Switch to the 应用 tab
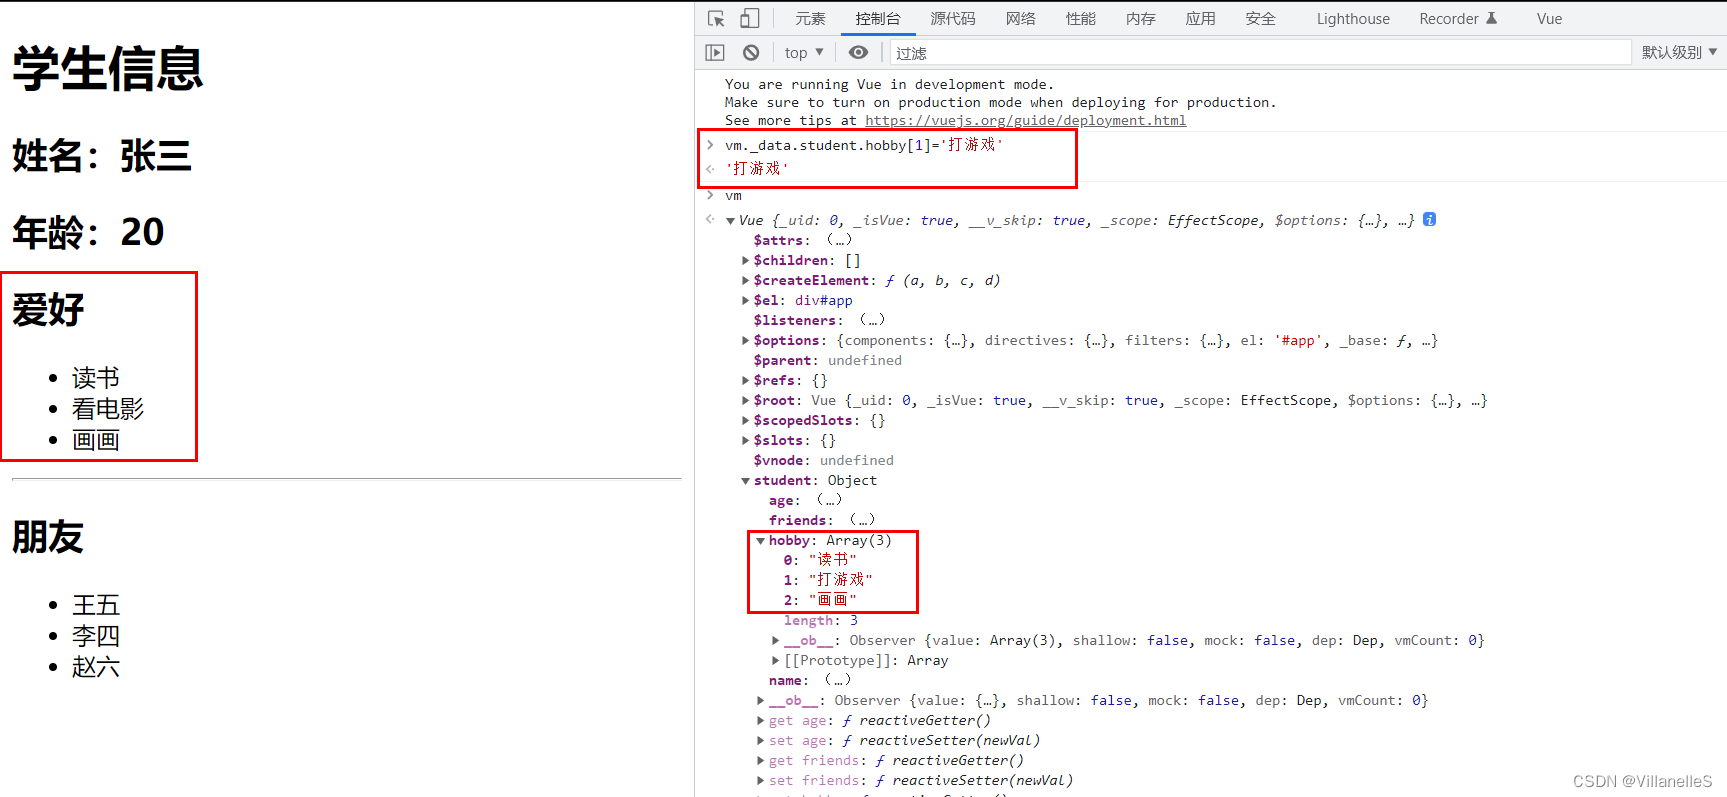Viewport: 1727px width, 797px height. click(1201, 19)
